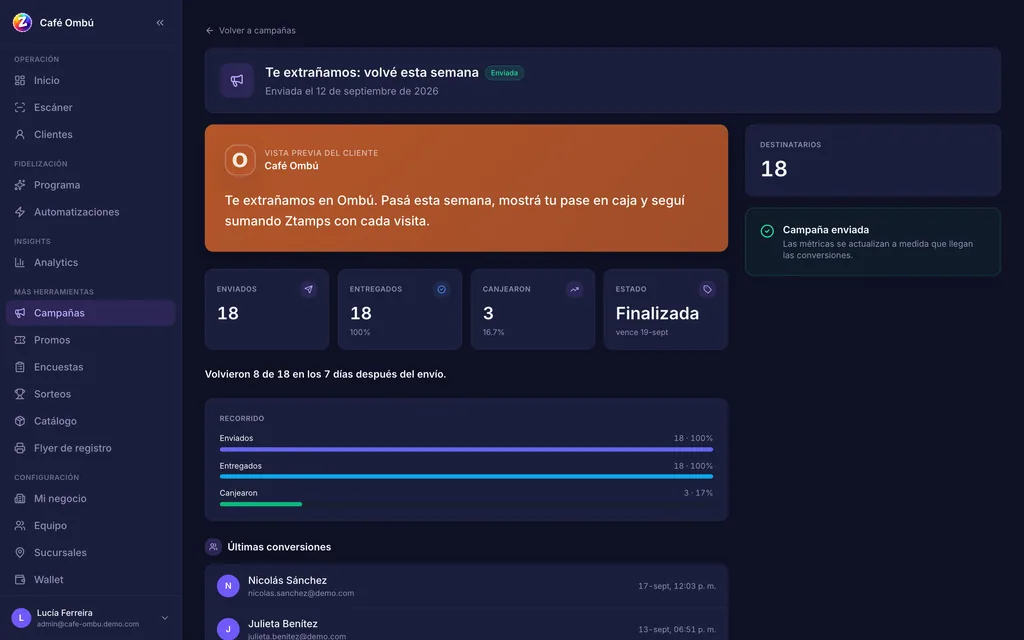
Task: Click the Enviada status badge
Action: [504, 73]
